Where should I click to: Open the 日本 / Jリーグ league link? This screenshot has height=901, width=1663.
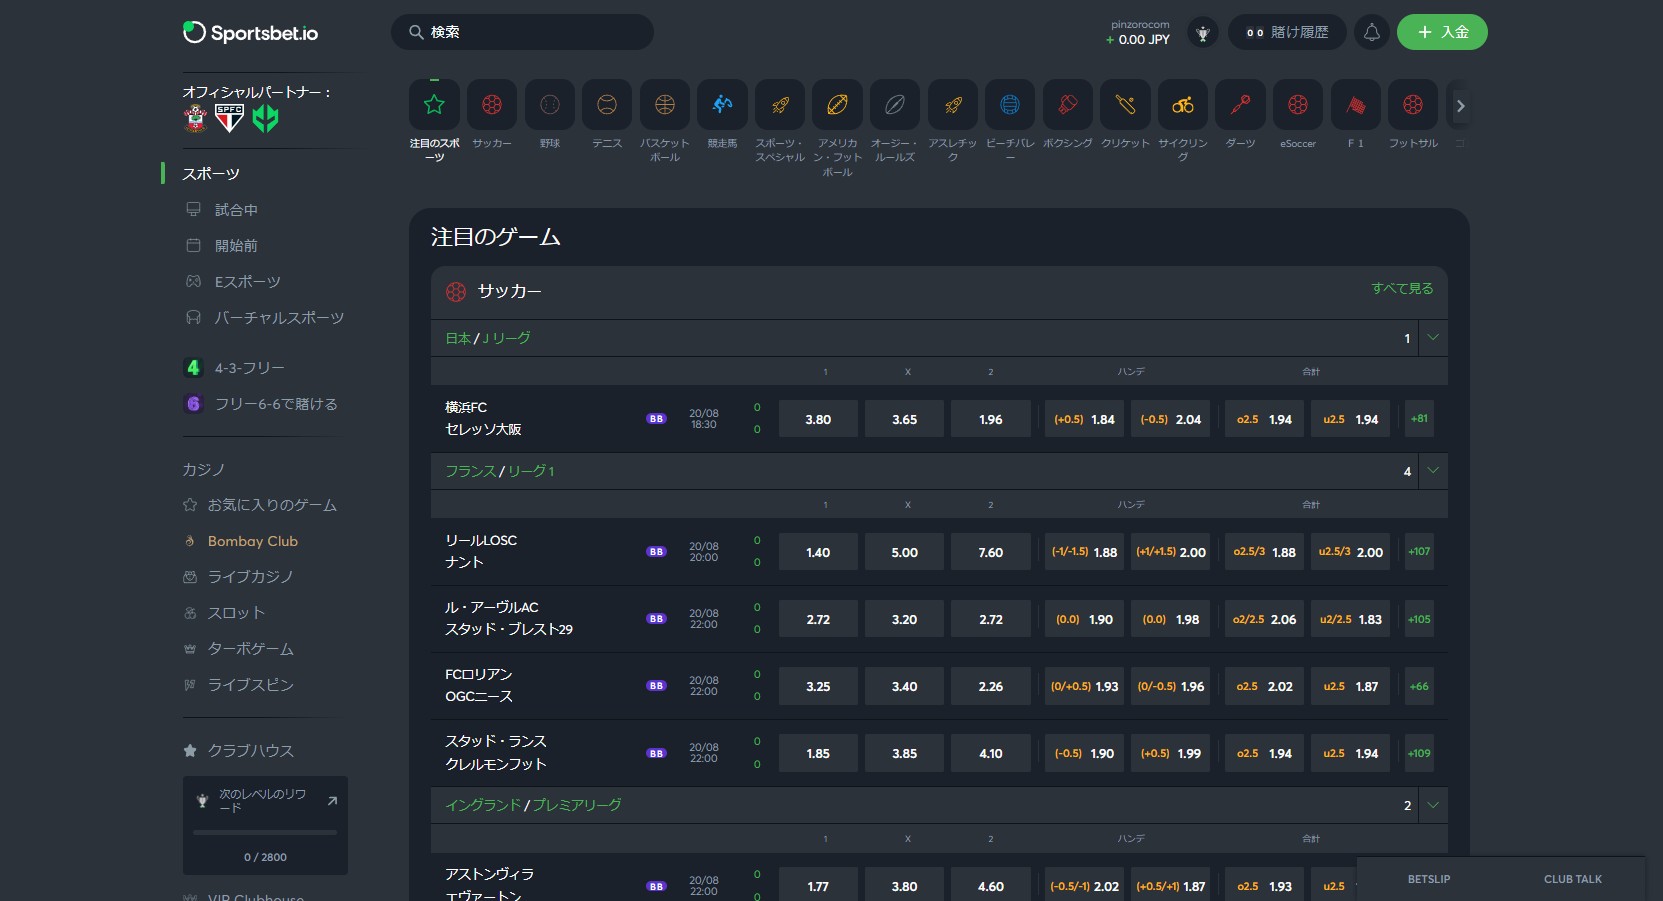(x=488, y=338)
